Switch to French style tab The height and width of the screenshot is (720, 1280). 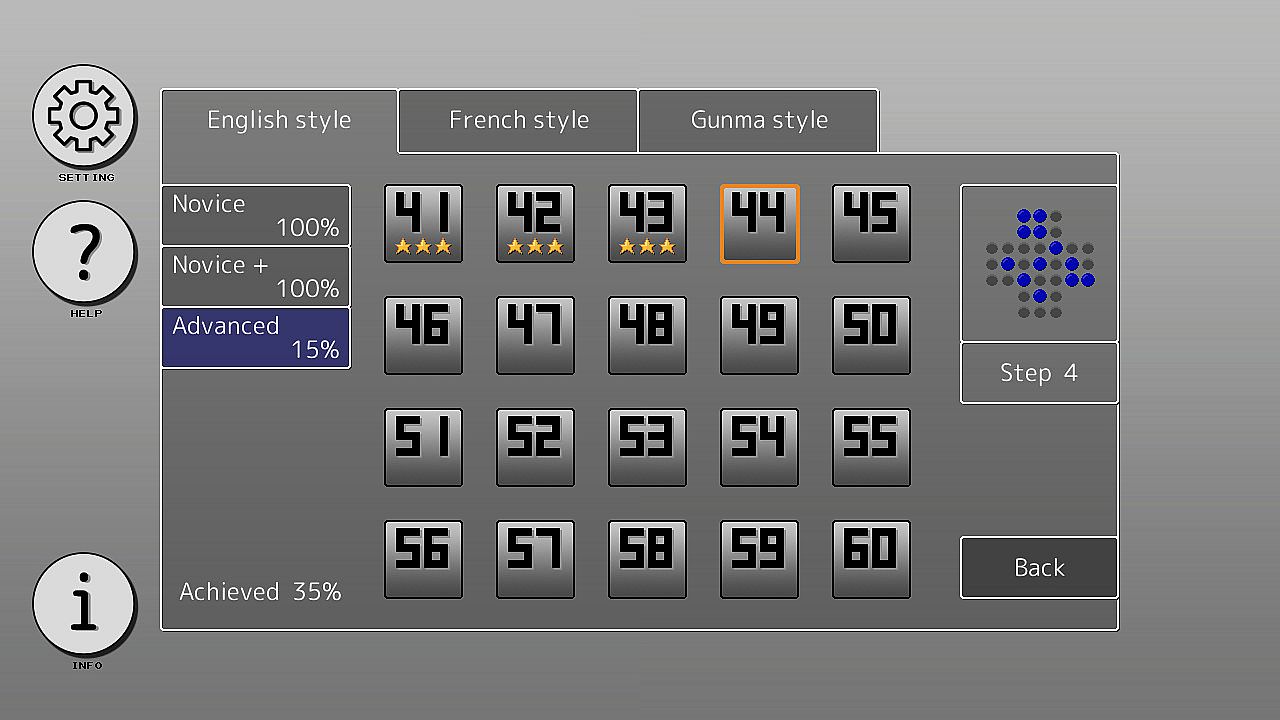(518, 121)
